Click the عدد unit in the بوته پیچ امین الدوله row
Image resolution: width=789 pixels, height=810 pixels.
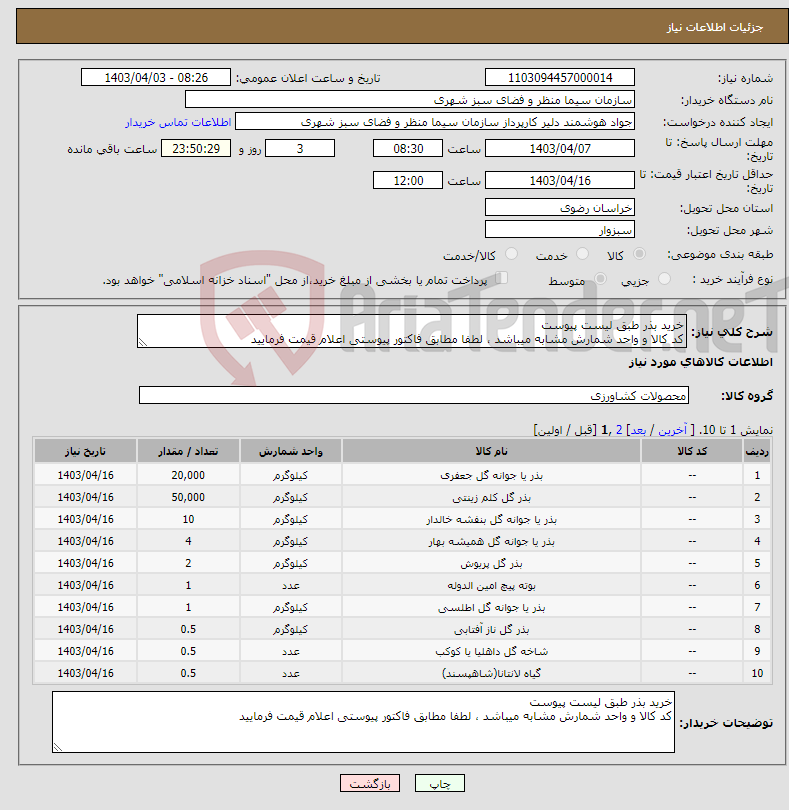point(290,585)
